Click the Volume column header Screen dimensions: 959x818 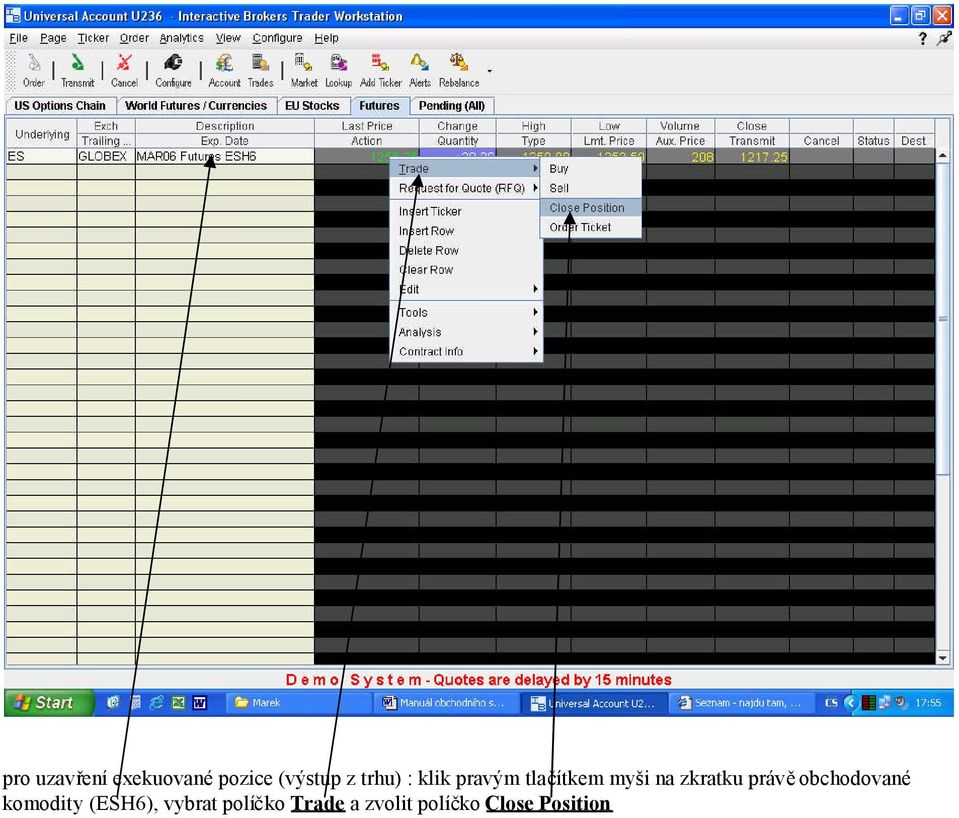point(679,126)
